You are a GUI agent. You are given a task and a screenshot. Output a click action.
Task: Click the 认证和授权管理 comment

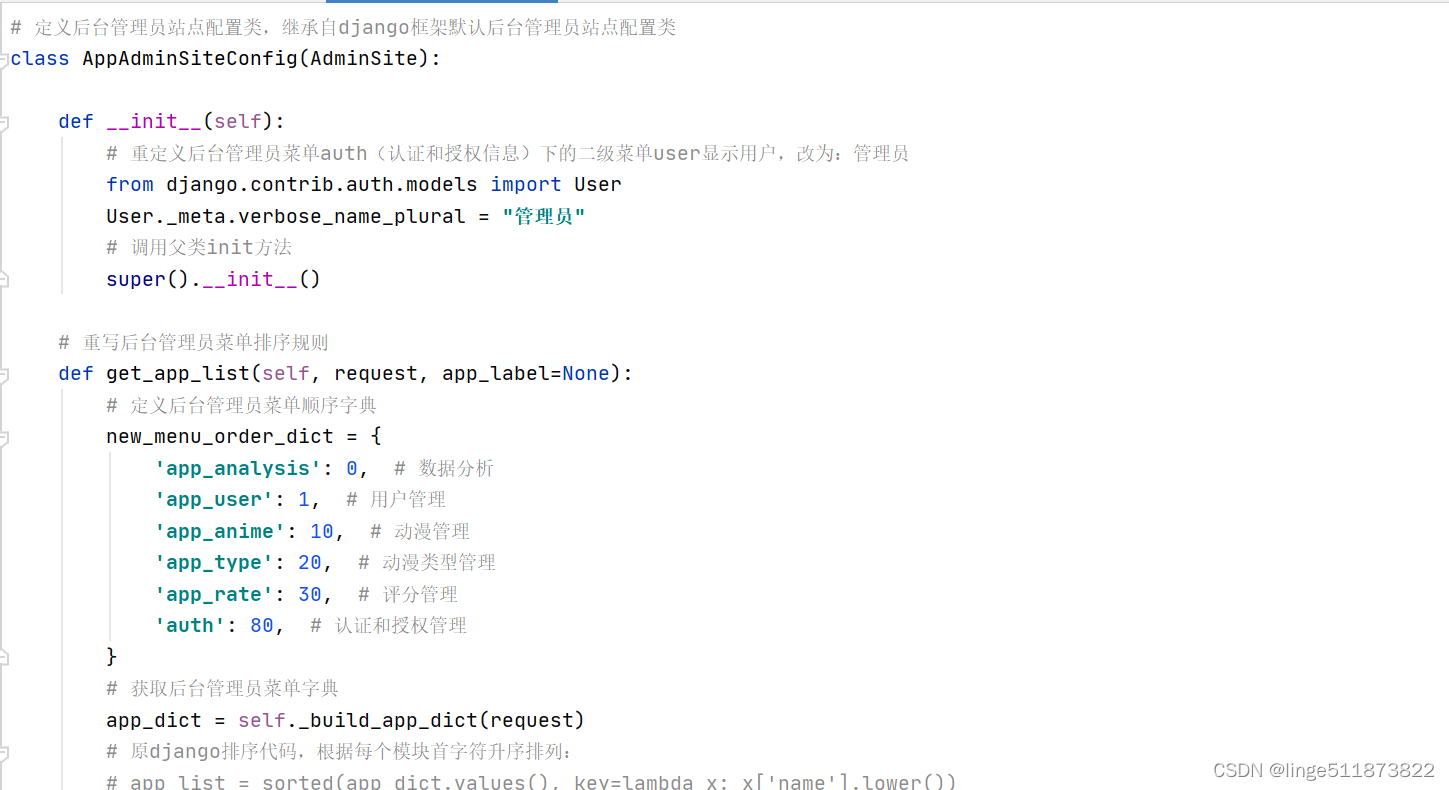tap(389, 626)
